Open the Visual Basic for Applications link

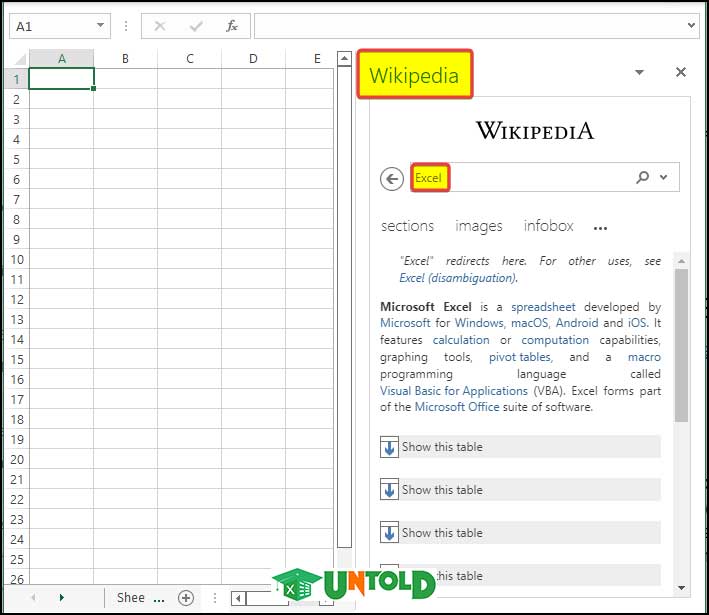454,391
